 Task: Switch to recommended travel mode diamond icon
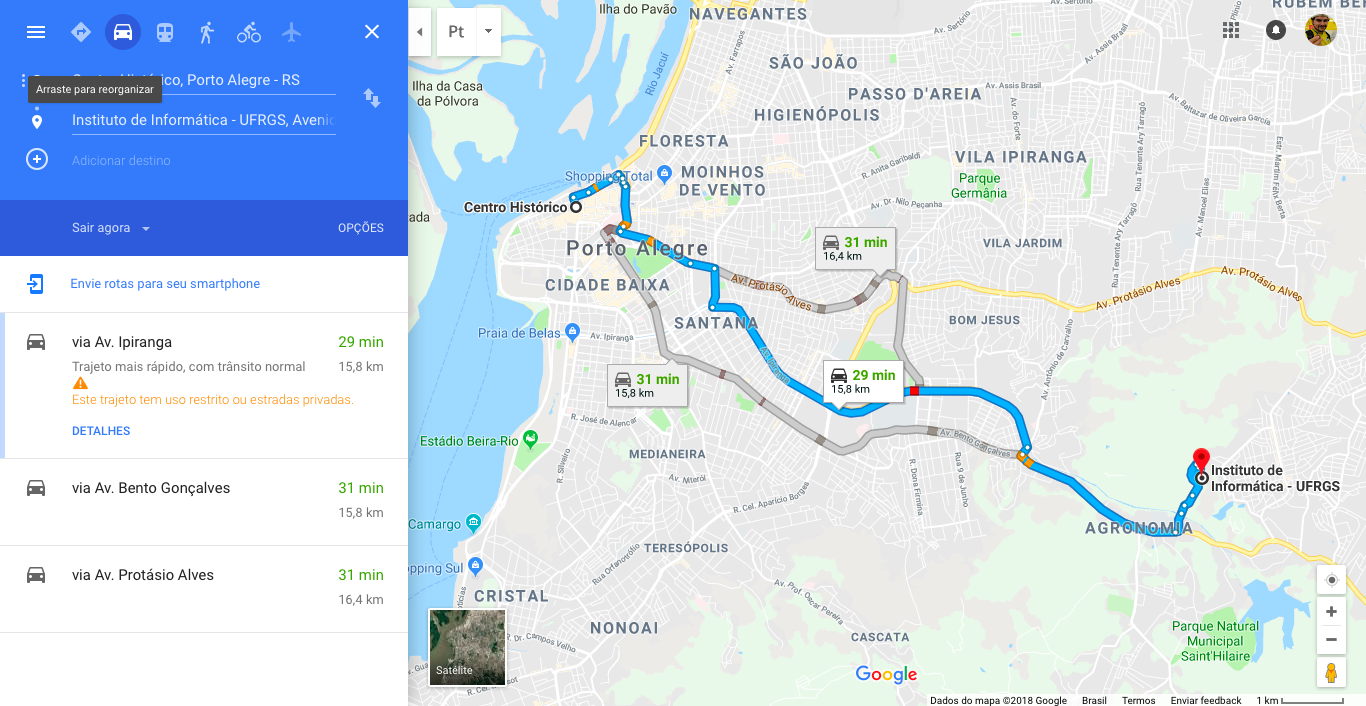click(x=81, y=32)
